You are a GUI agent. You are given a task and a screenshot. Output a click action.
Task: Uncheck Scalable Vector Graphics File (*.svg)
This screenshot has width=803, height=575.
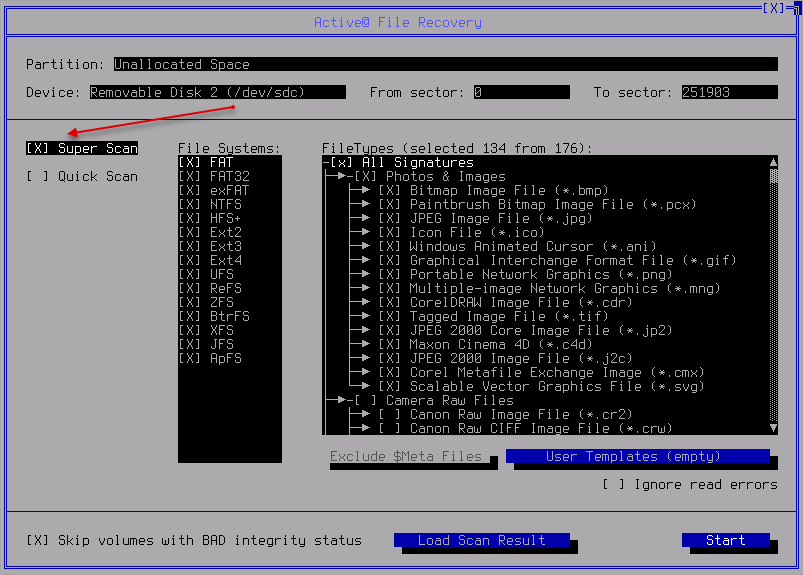(390, 387)
